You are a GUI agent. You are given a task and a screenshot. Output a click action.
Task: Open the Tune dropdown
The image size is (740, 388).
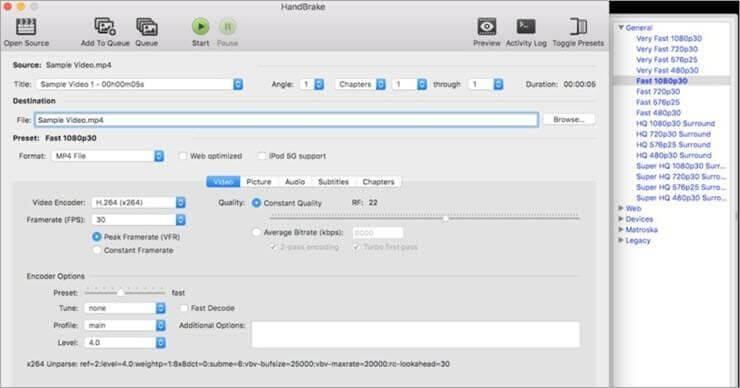coord(125,308)
